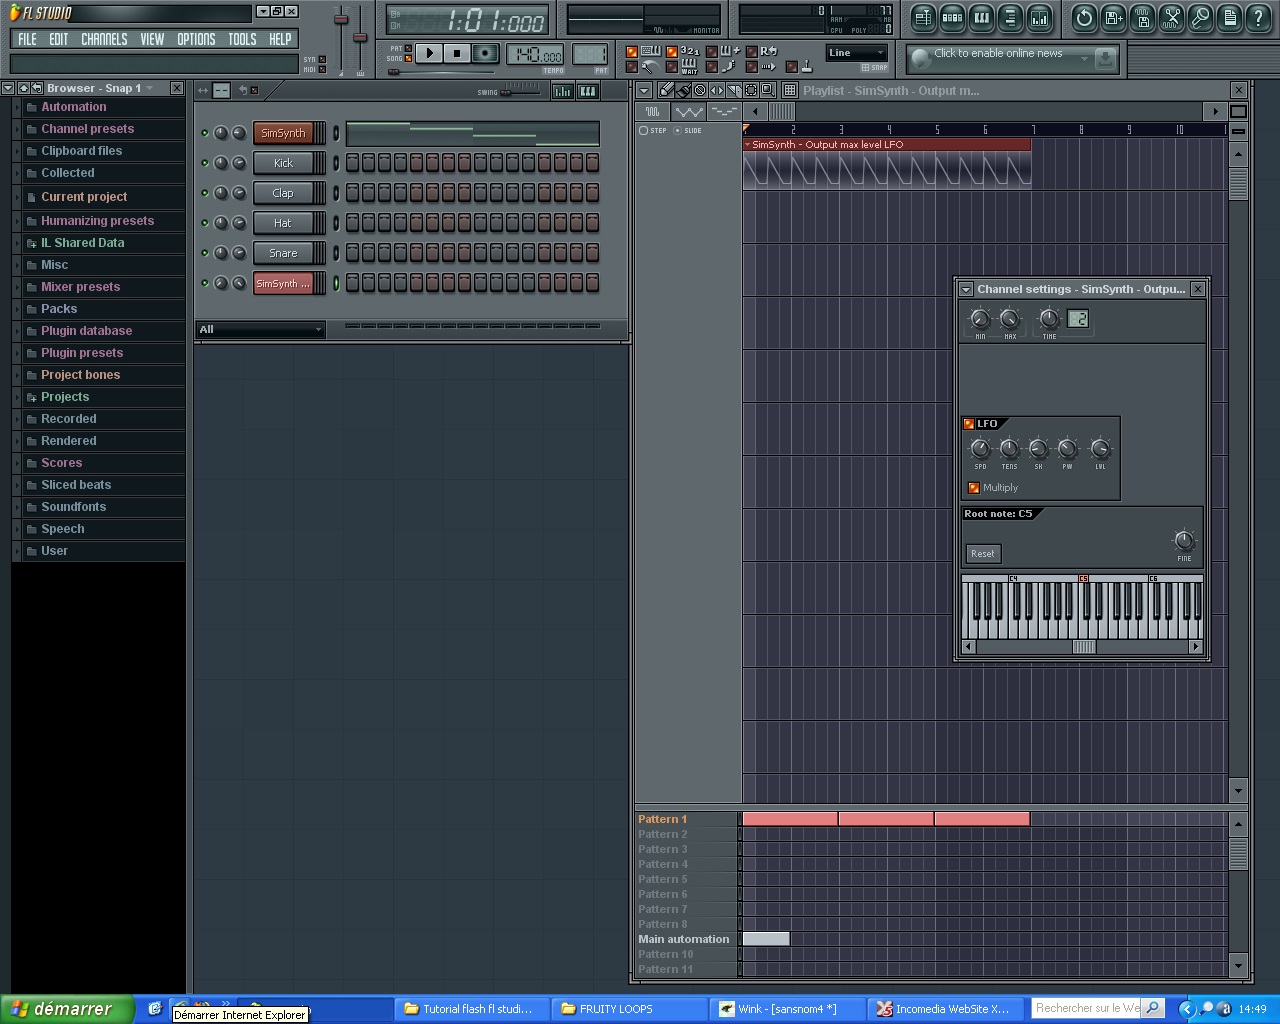Click the Stop playback button
The width and height of the screenshot is (1280, 1024).
pyautogui.click(x=457, y=53)
